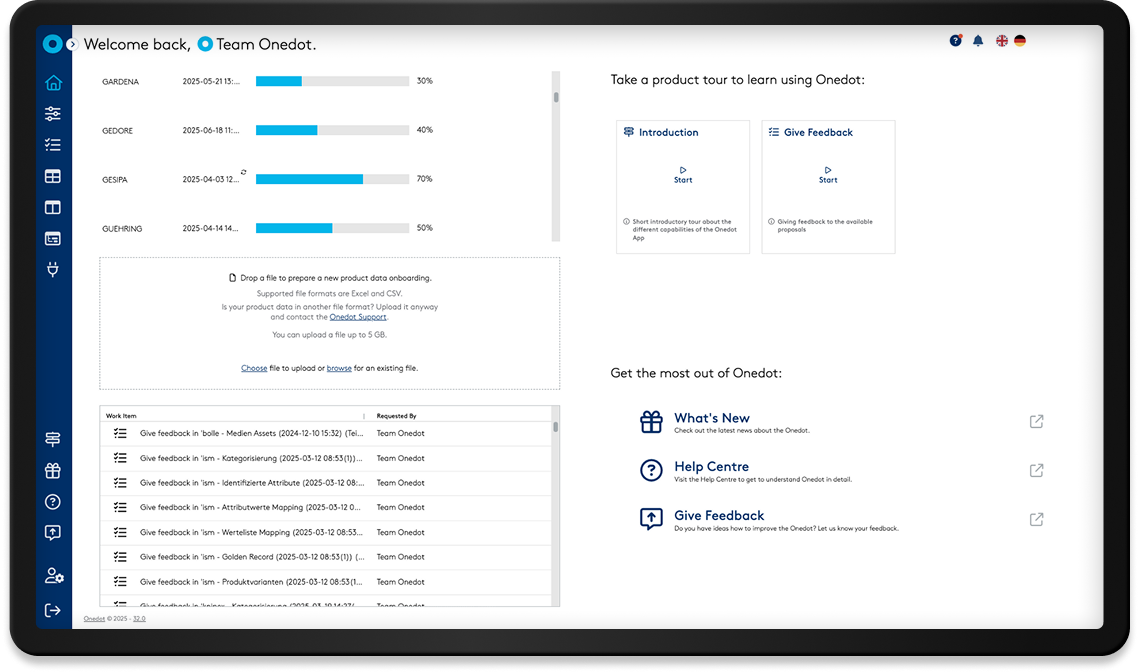The width and height of the screenshot is (1138, 672).
Task: Open work item 'ism - Golden Record'
Action: point(252,557)
